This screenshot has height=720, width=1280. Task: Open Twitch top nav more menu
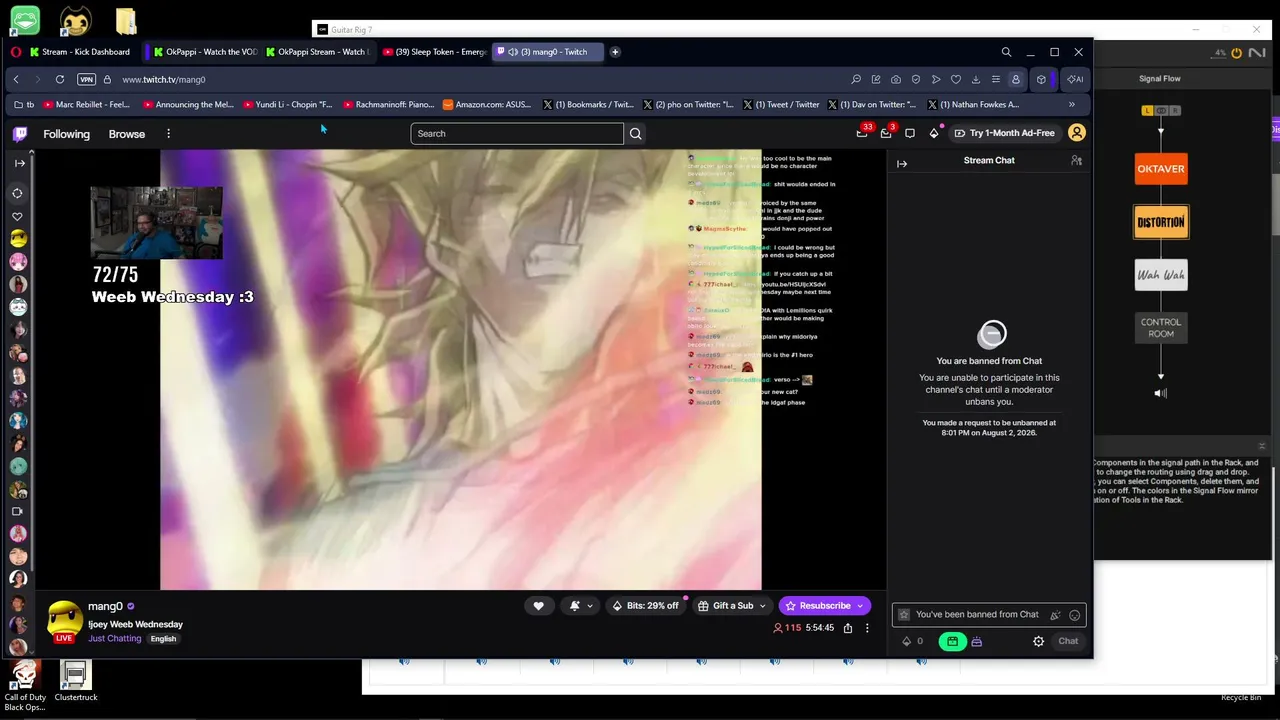point(168,133)
